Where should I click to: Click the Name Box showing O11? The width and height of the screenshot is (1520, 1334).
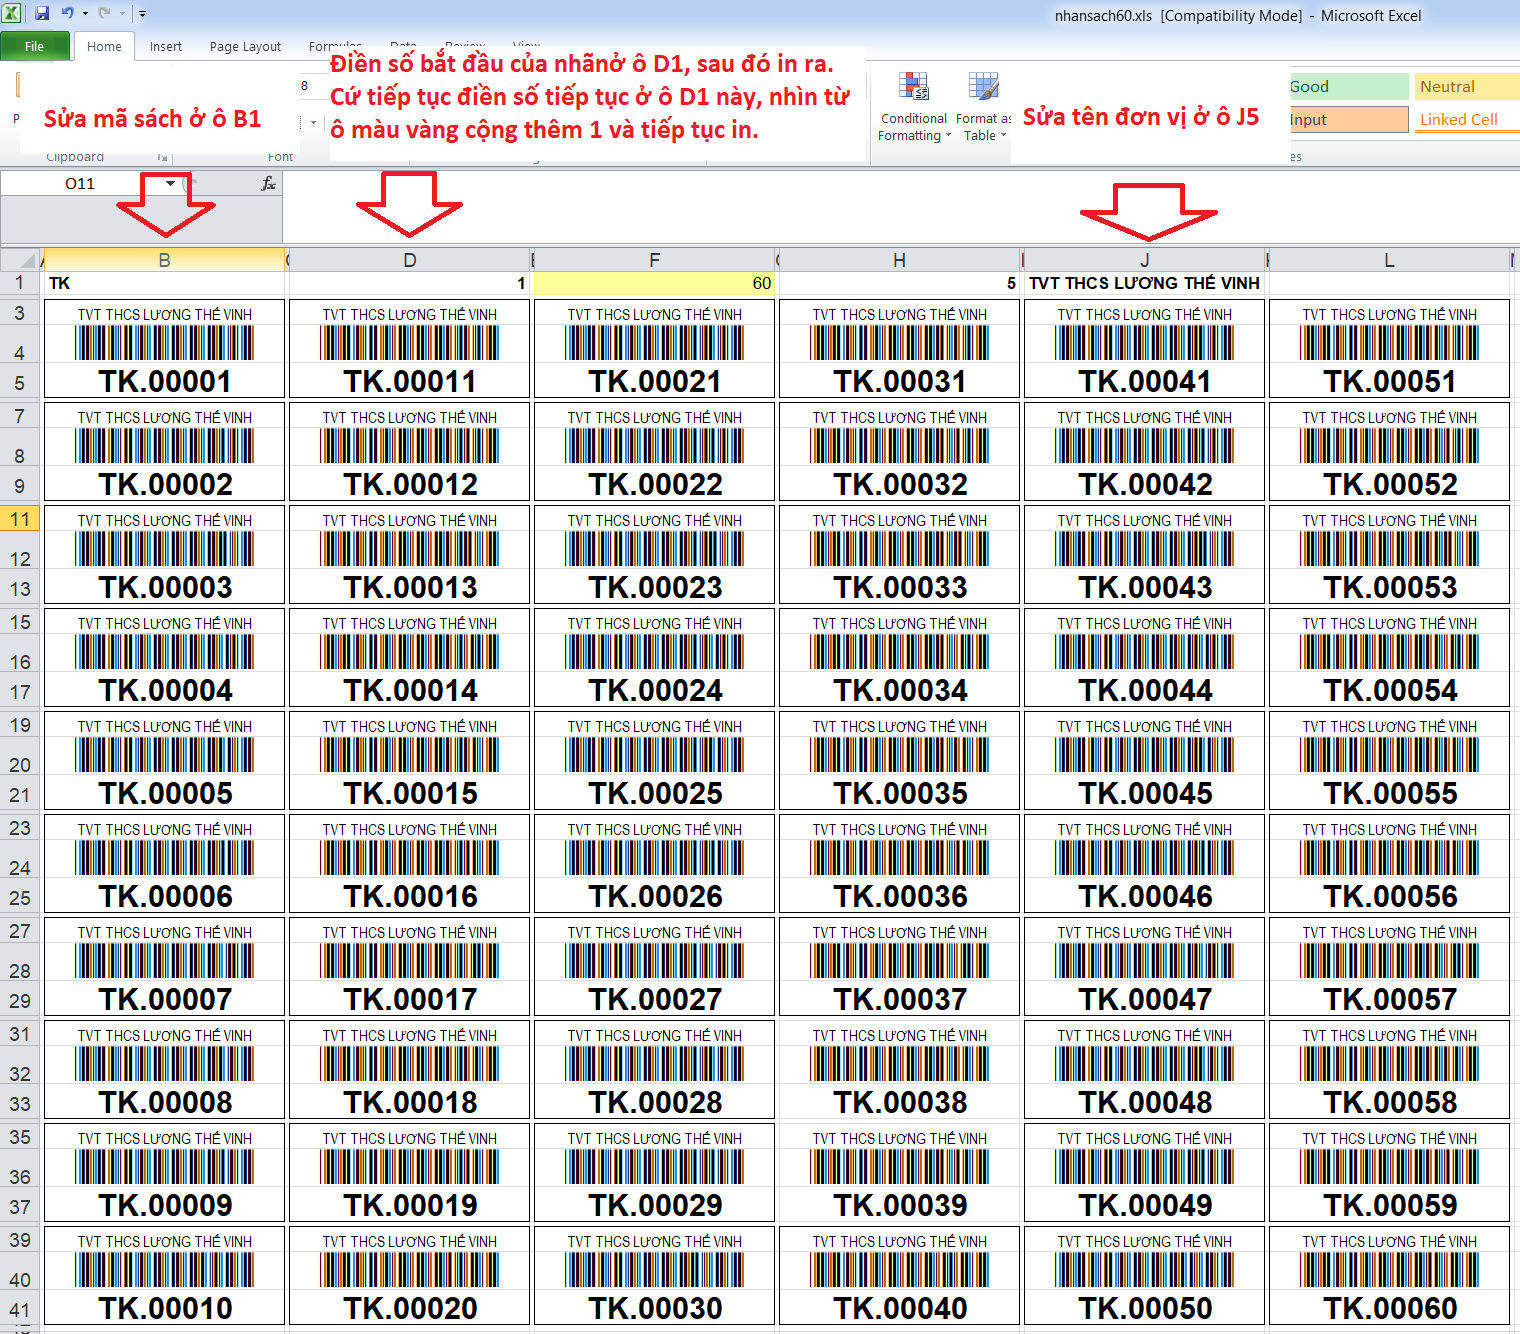tap(80, 183)
